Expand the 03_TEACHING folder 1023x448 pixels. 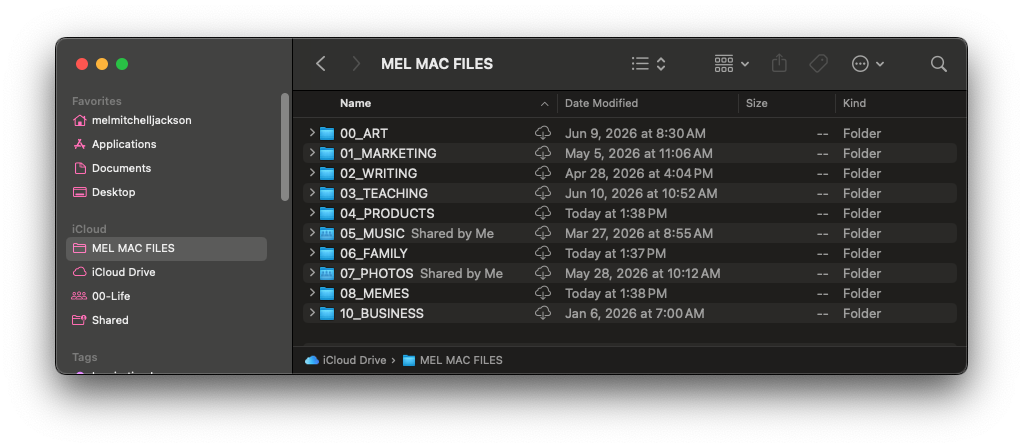coord(312,193)
